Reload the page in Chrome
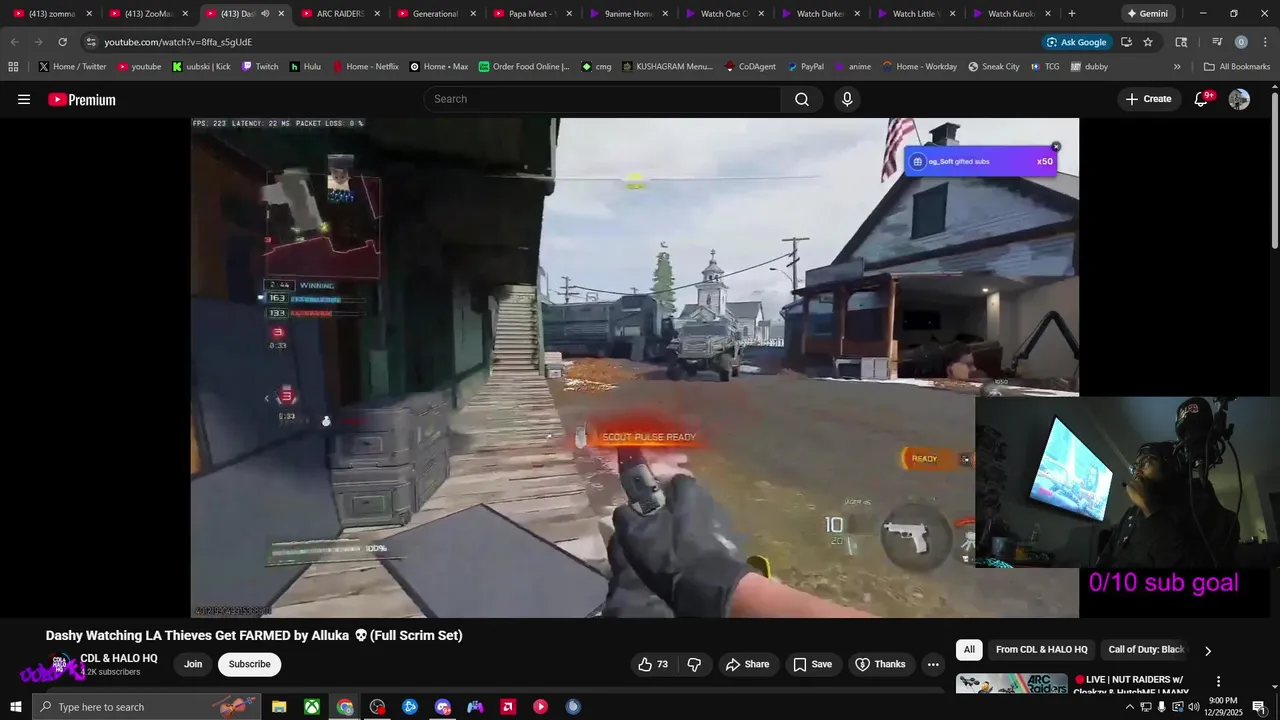Image resolution: width=1280 pixels, height=720 pixels. pyautogui.click(x=62, y=42)
